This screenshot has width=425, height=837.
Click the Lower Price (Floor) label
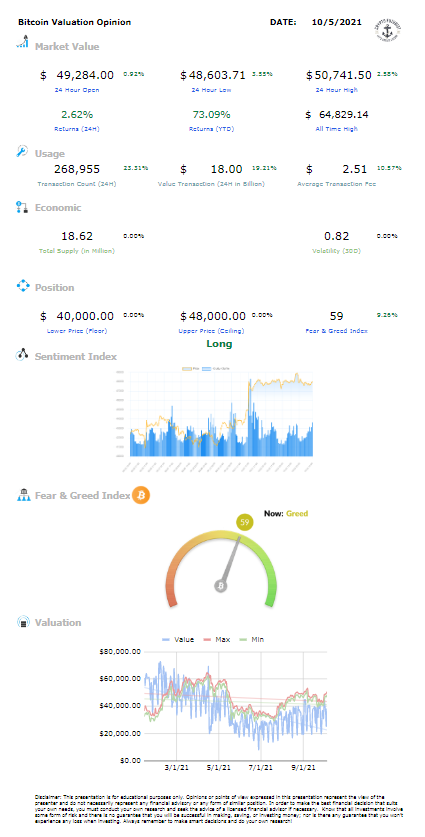77,330
